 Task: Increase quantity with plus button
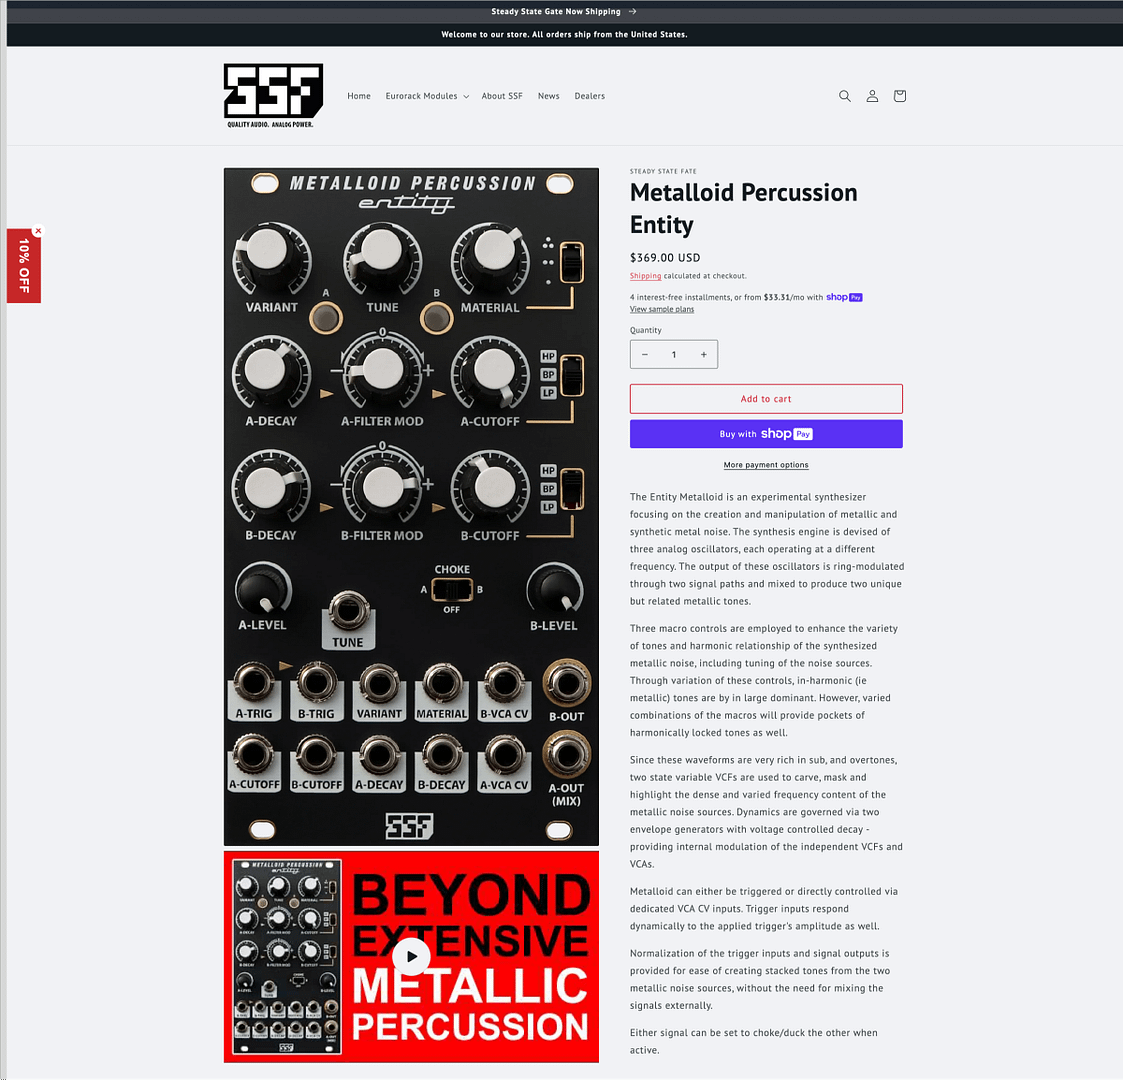703,354
